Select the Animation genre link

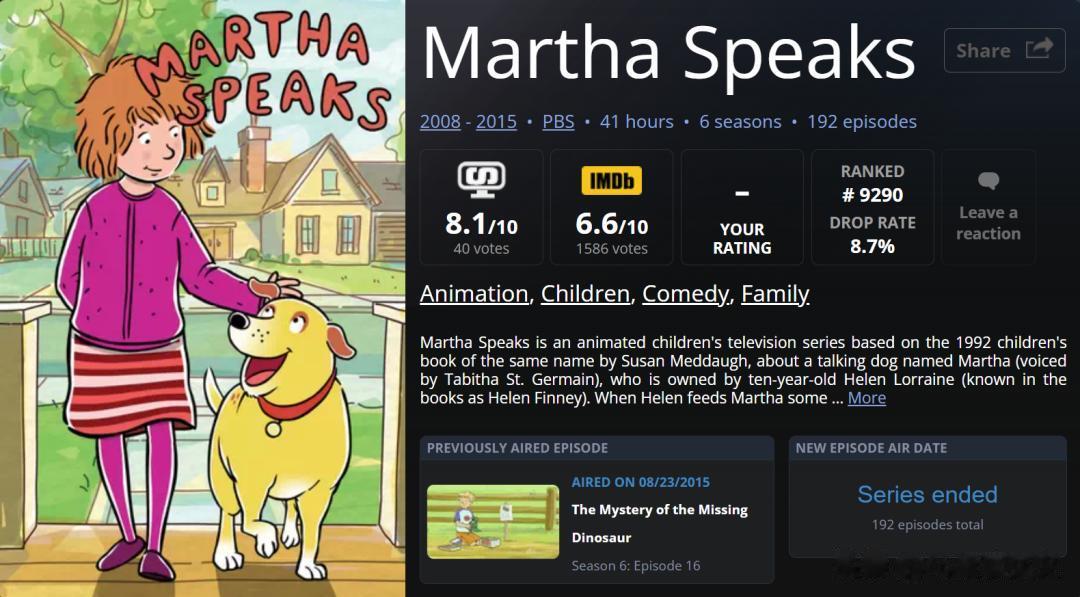[474, 294]
